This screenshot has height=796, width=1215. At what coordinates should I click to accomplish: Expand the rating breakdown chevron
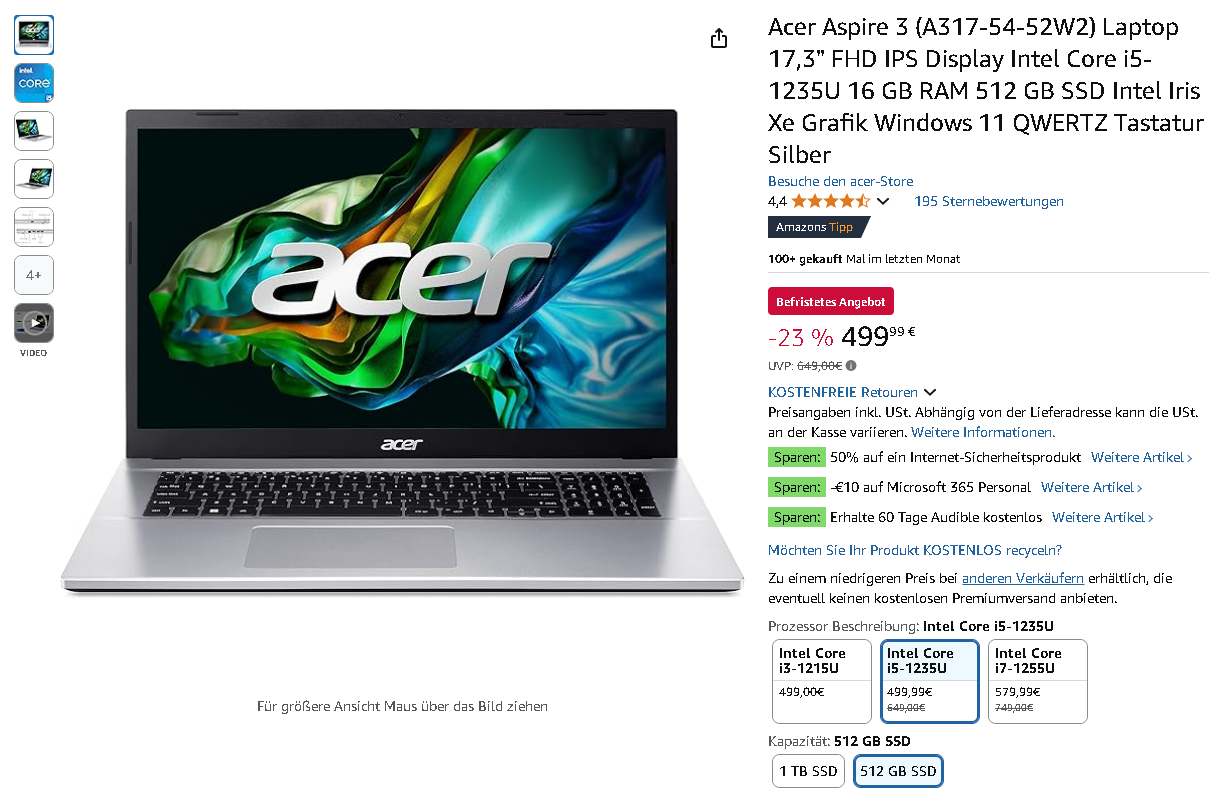883,201
